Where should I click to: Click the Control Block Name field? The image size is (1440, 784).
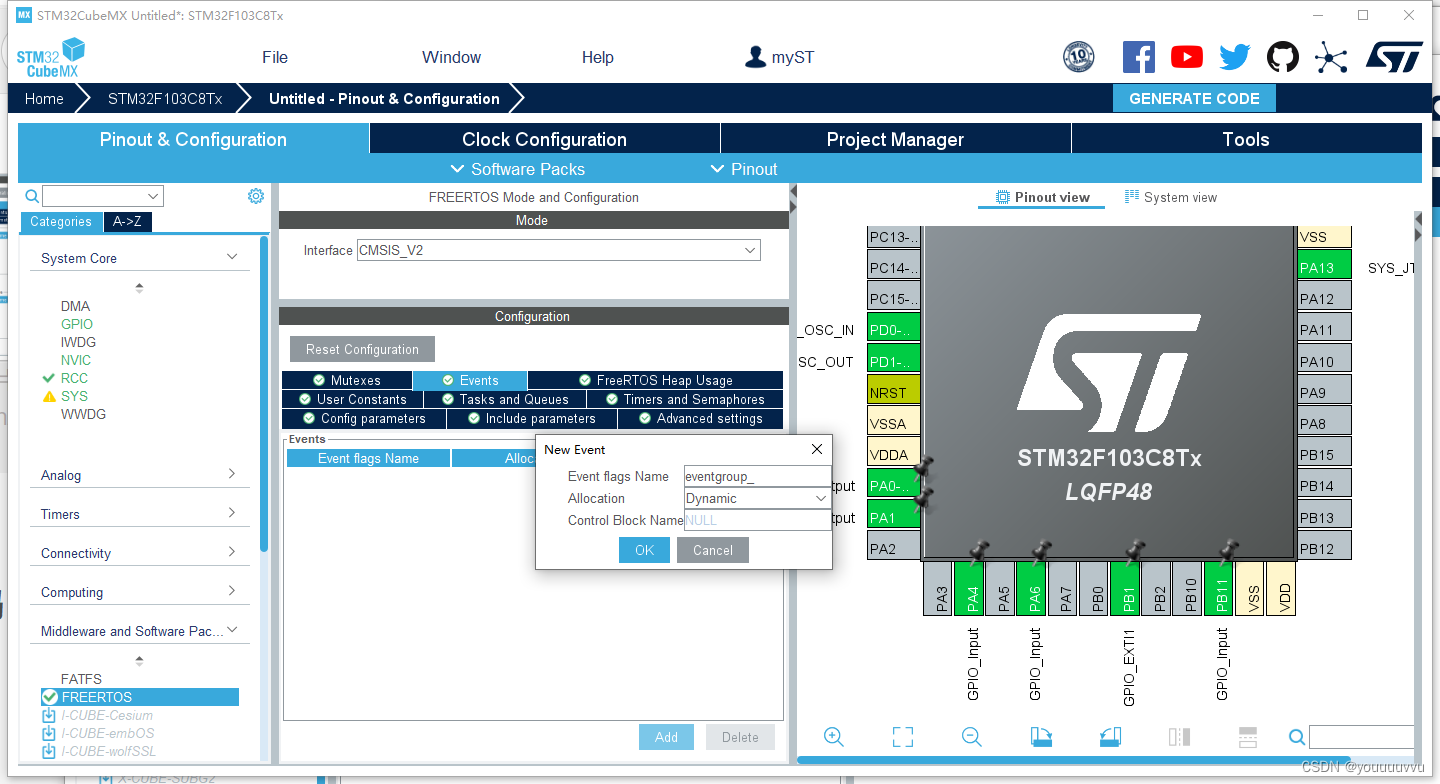(757, 520)
